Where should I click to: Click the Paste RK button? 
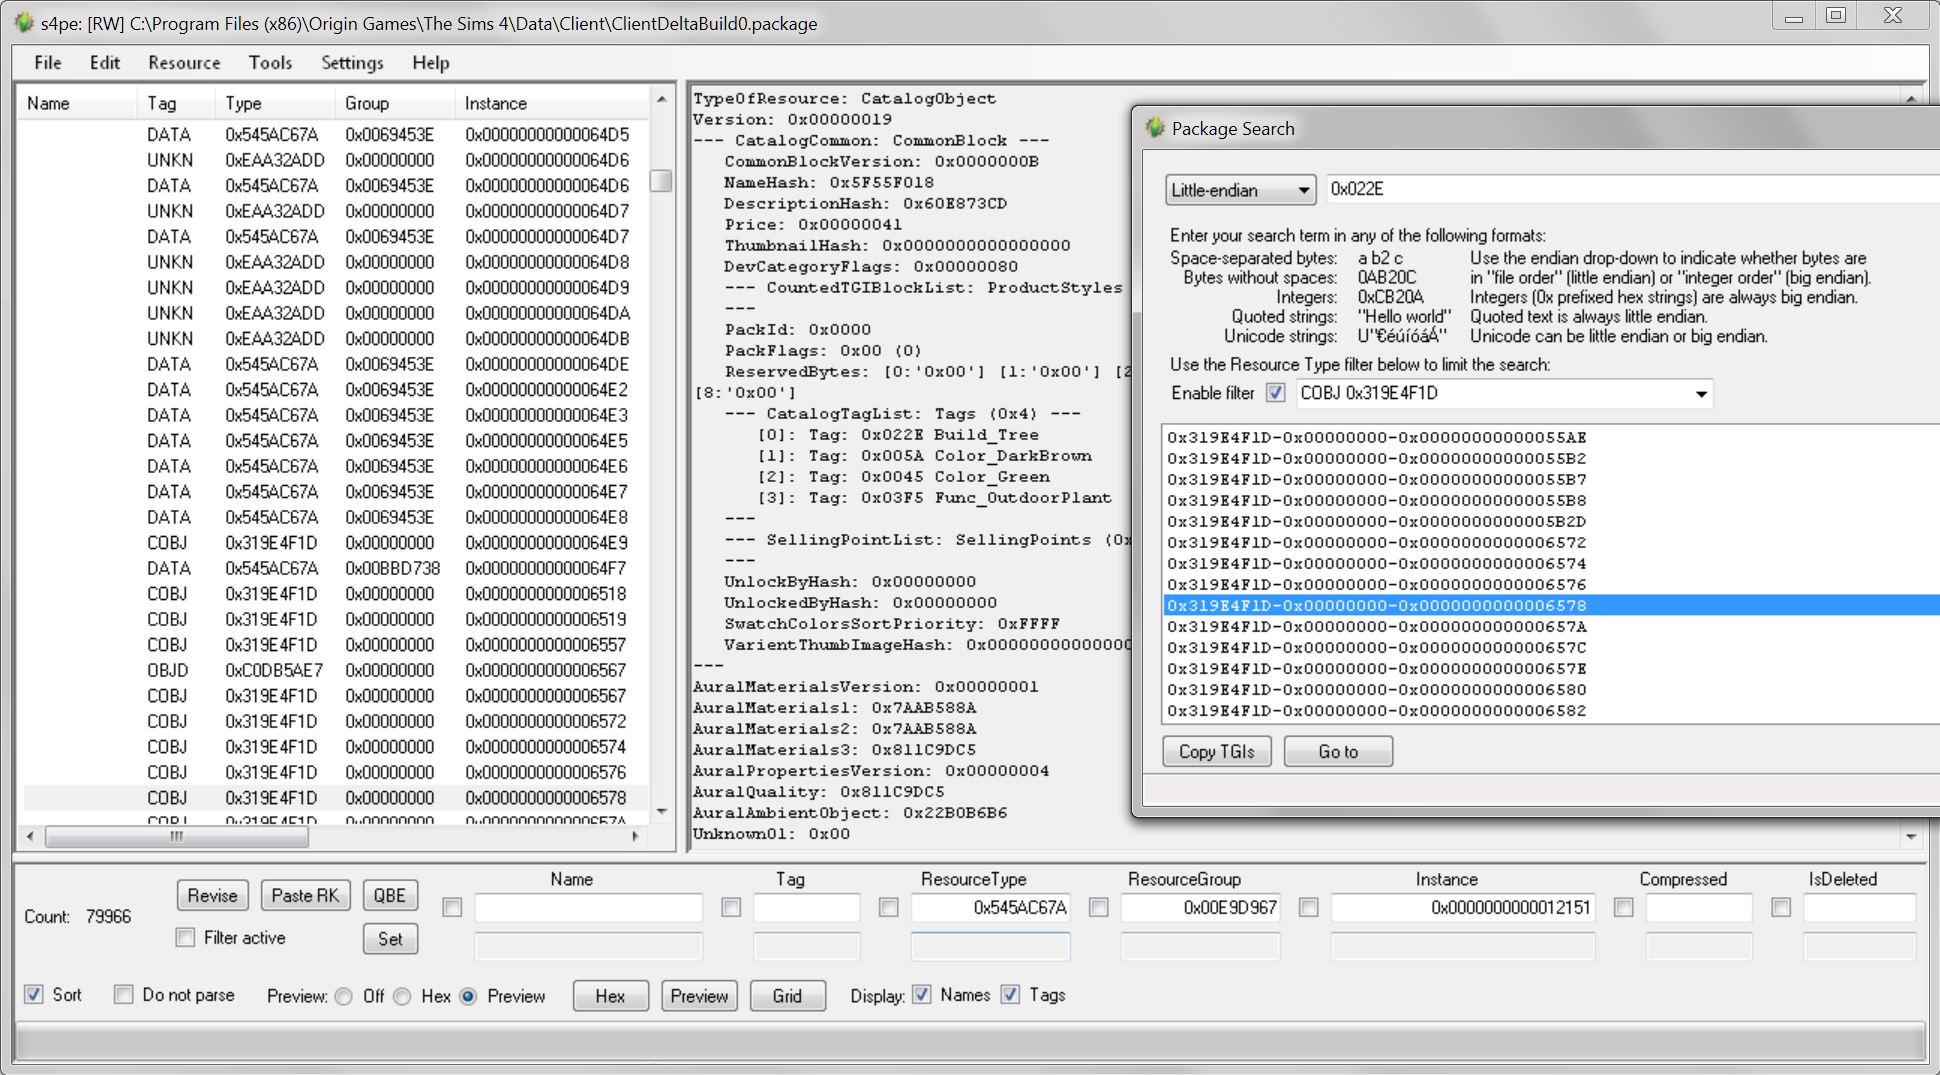tap(305, 895)
